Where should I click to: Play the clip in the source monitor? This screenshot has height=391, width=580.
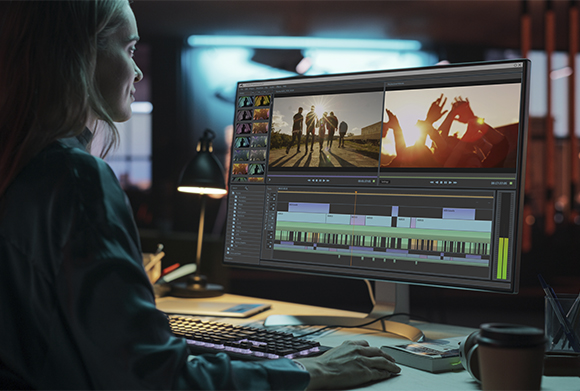(x=324, y=181)
